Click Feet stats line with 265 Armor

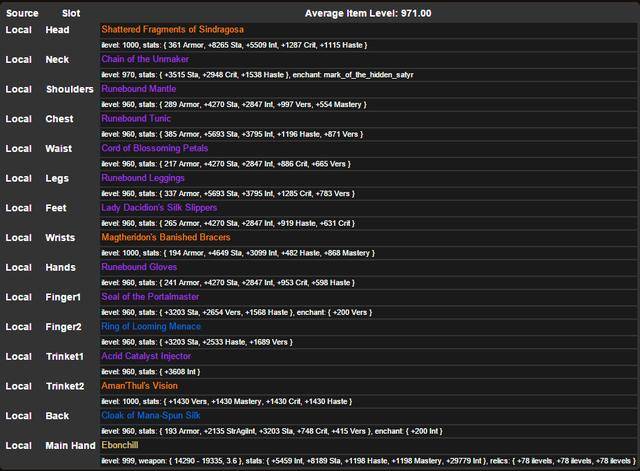tap(228, 224)
